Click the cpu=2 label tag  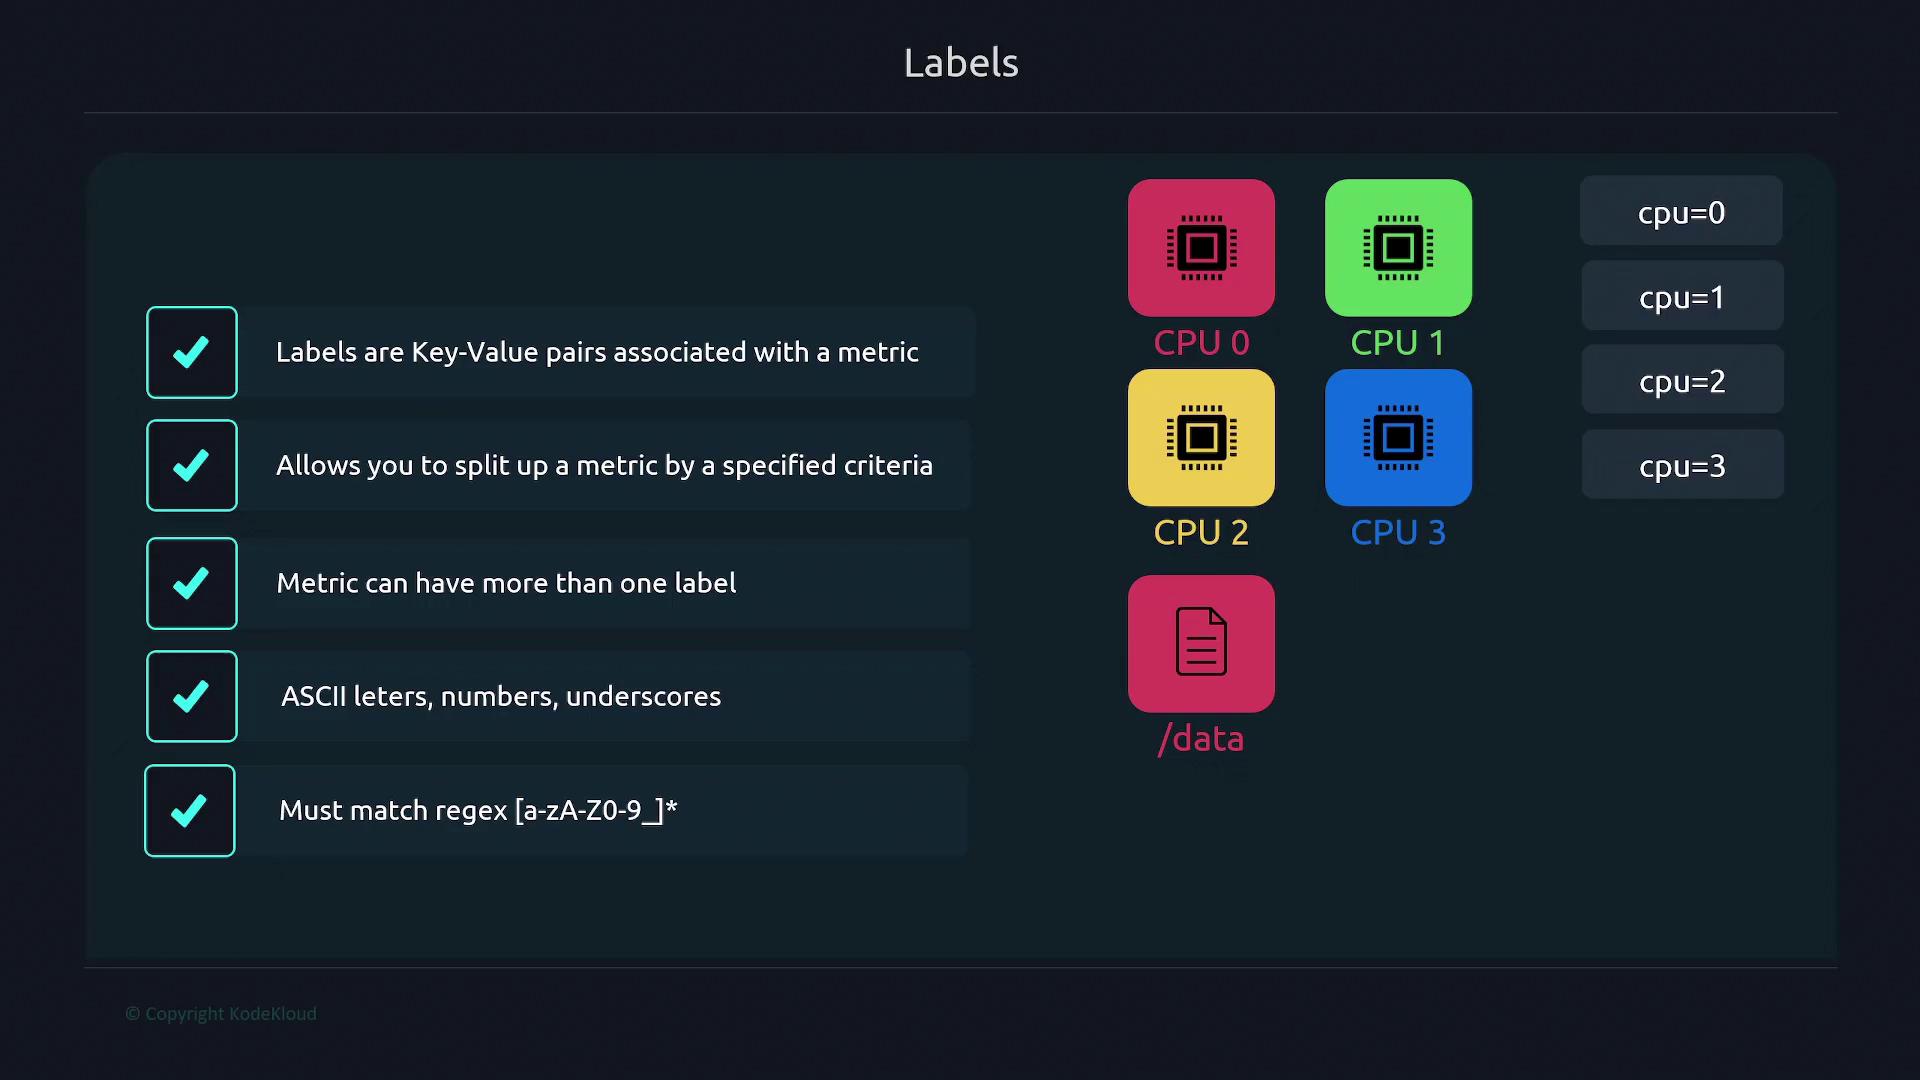point(1682,380)
